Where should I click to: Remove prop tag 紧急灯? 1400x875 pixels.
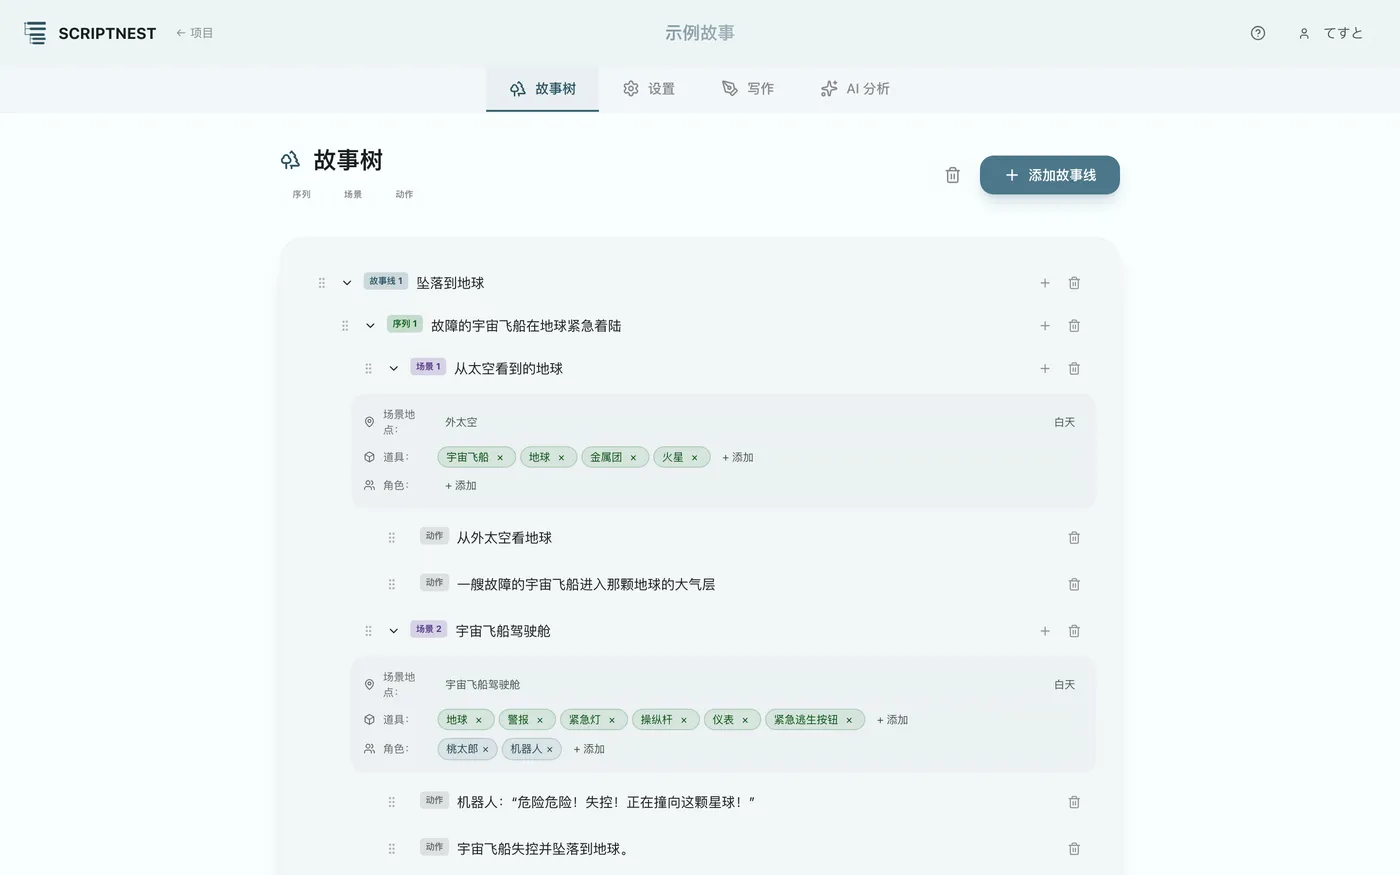point(612,720)
